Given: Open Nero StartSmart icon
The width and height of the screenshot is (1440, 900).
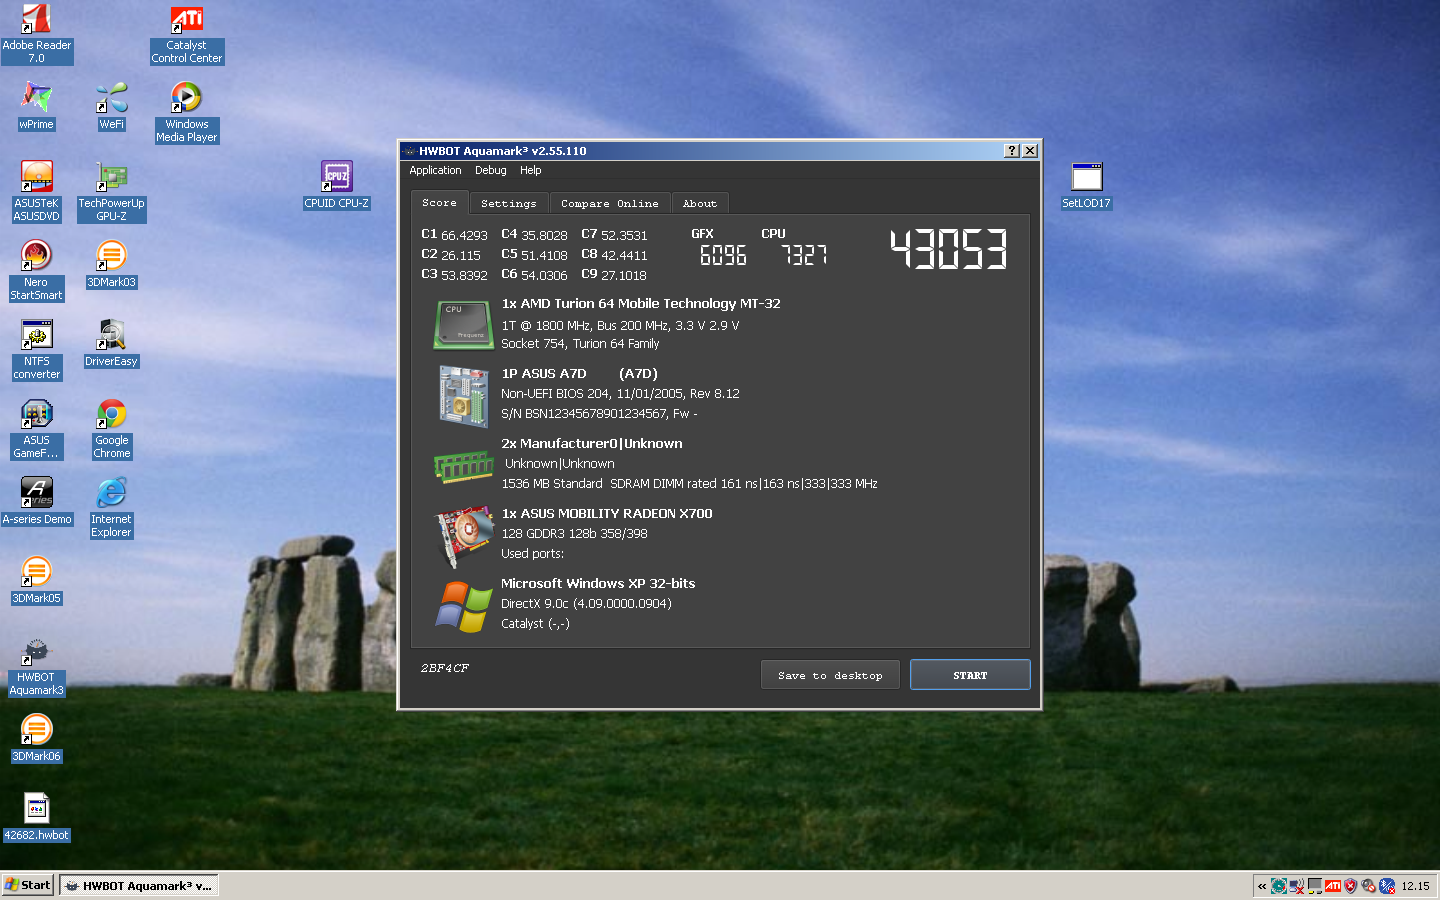Looking at the screenshot, I should point(36,270).
